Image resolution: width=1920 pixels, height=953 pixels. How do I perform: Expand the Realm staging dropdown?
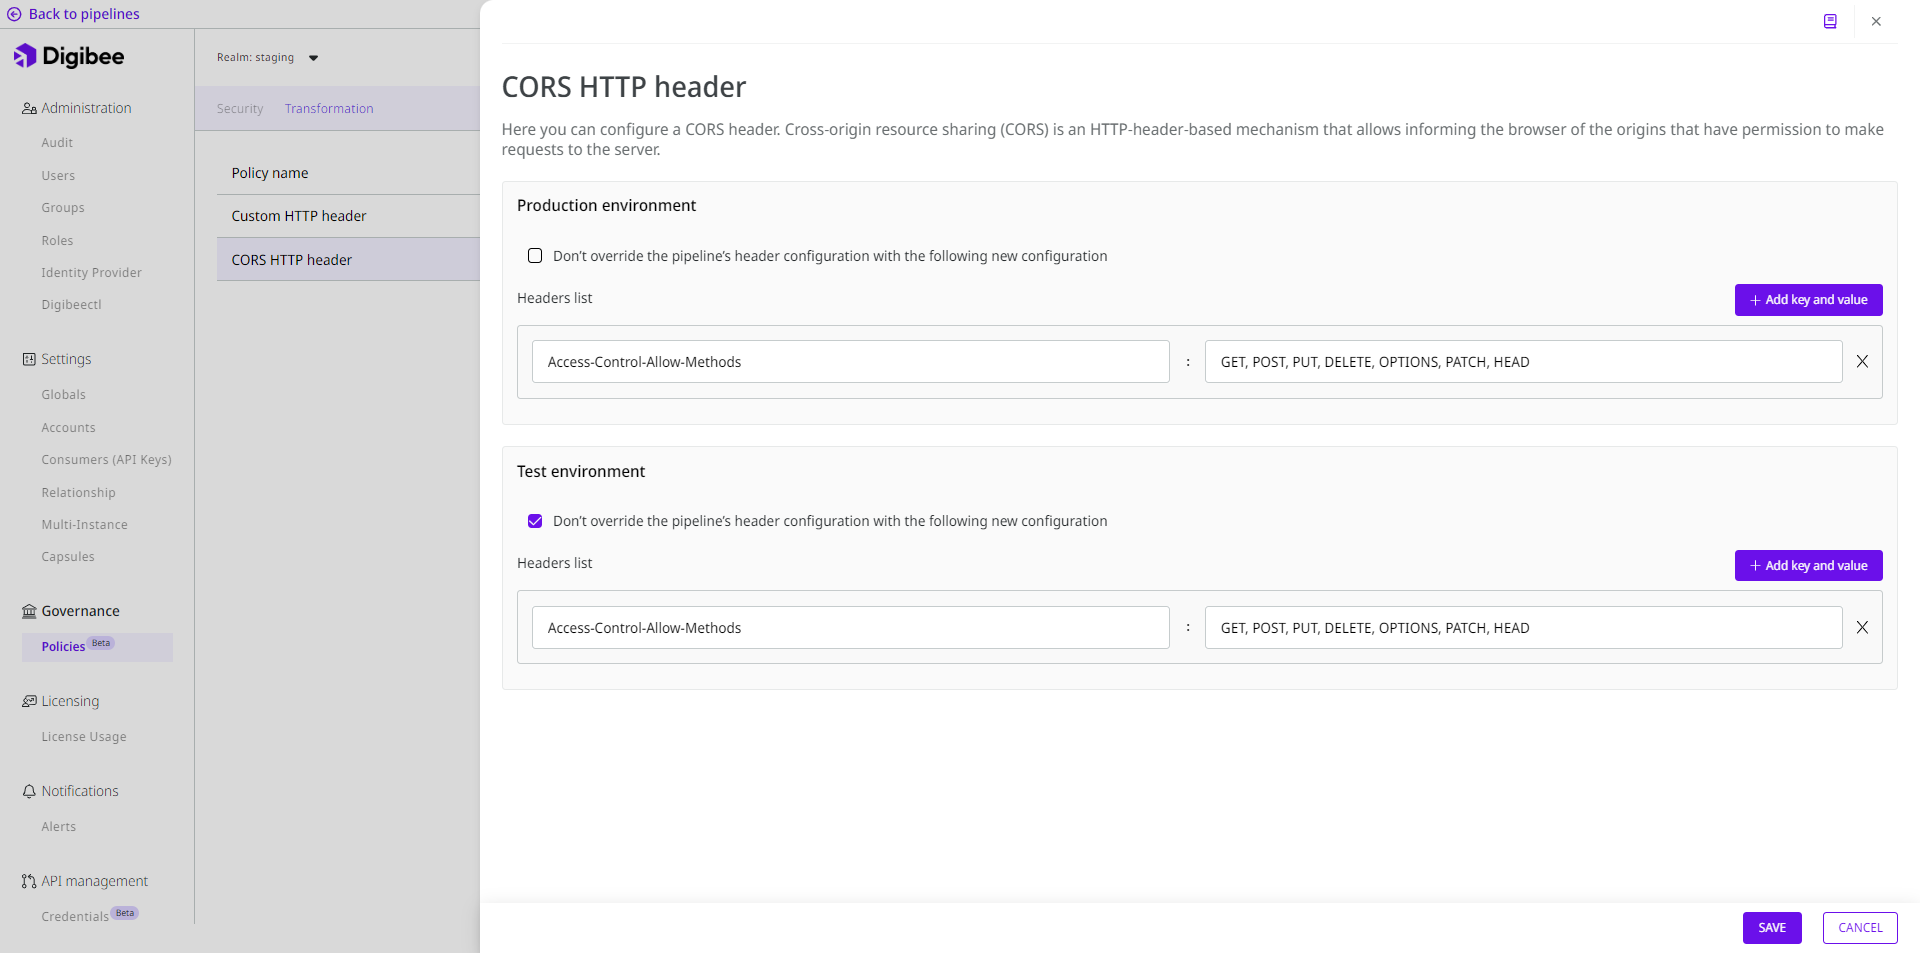(313, 58)
